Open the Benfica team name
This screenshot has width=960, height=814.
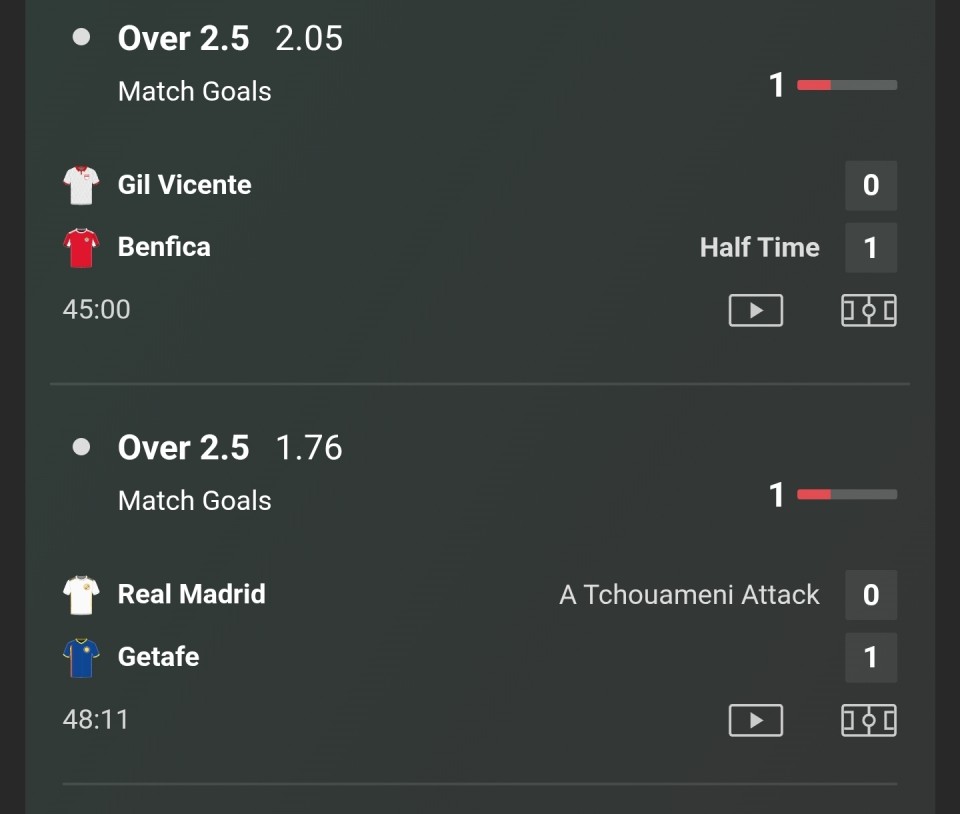(164, 247)
